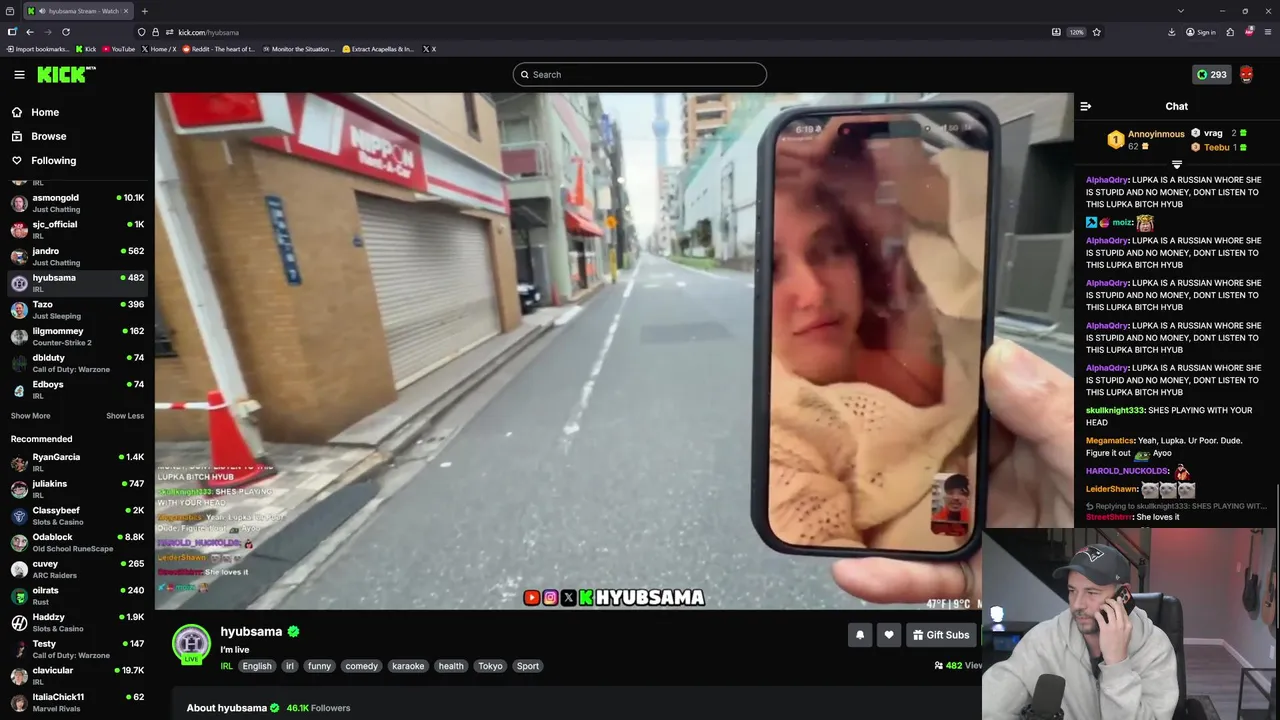Image resolution: width=1280 pixels, height=720 pixels.
Task: Follow hyubsama with the heart button
Action: pos(888,635)
